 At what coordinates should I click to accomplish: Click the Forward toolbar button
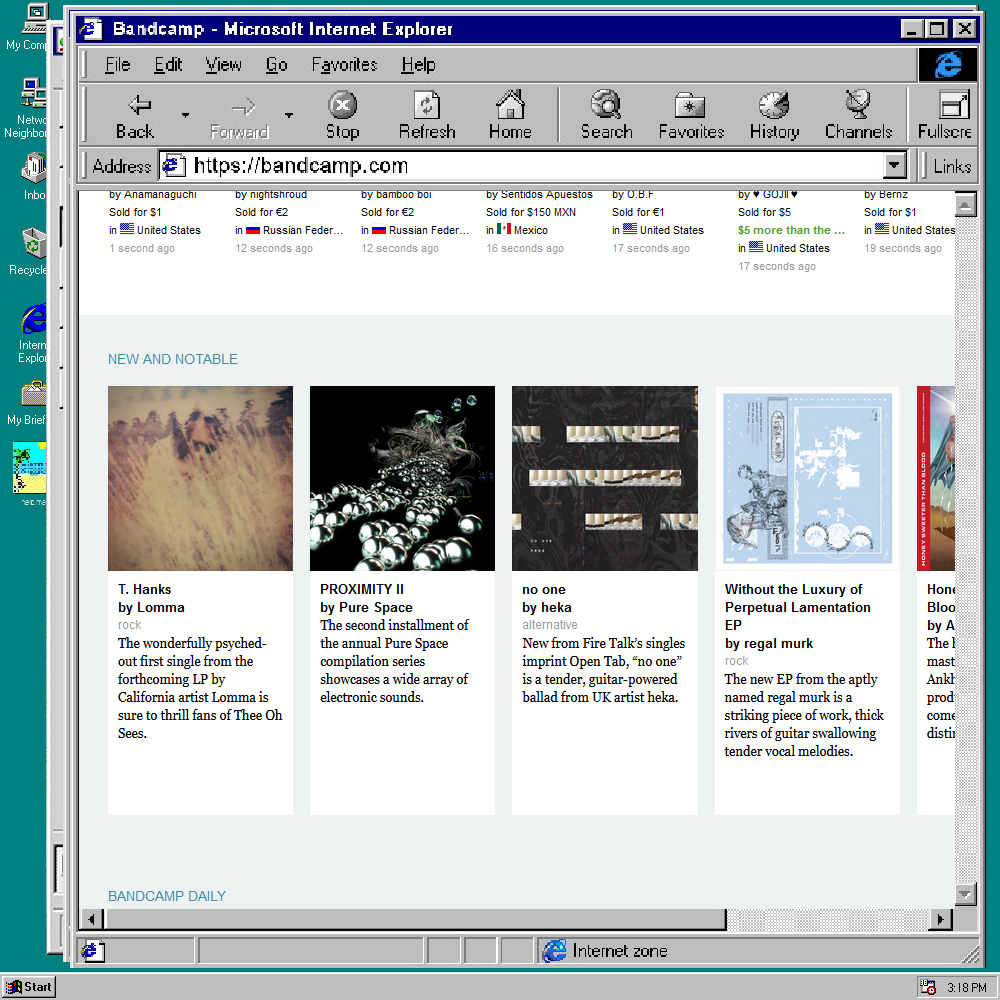point(239,116)
